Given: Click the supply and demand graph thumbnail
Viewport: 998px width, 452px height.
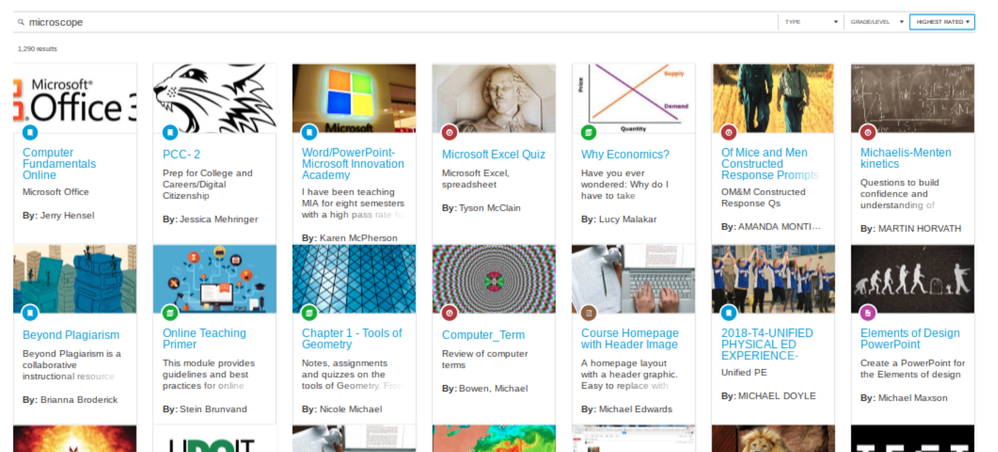Looking at the screenshot, I should pyautogui.click(x=633, y=98).
